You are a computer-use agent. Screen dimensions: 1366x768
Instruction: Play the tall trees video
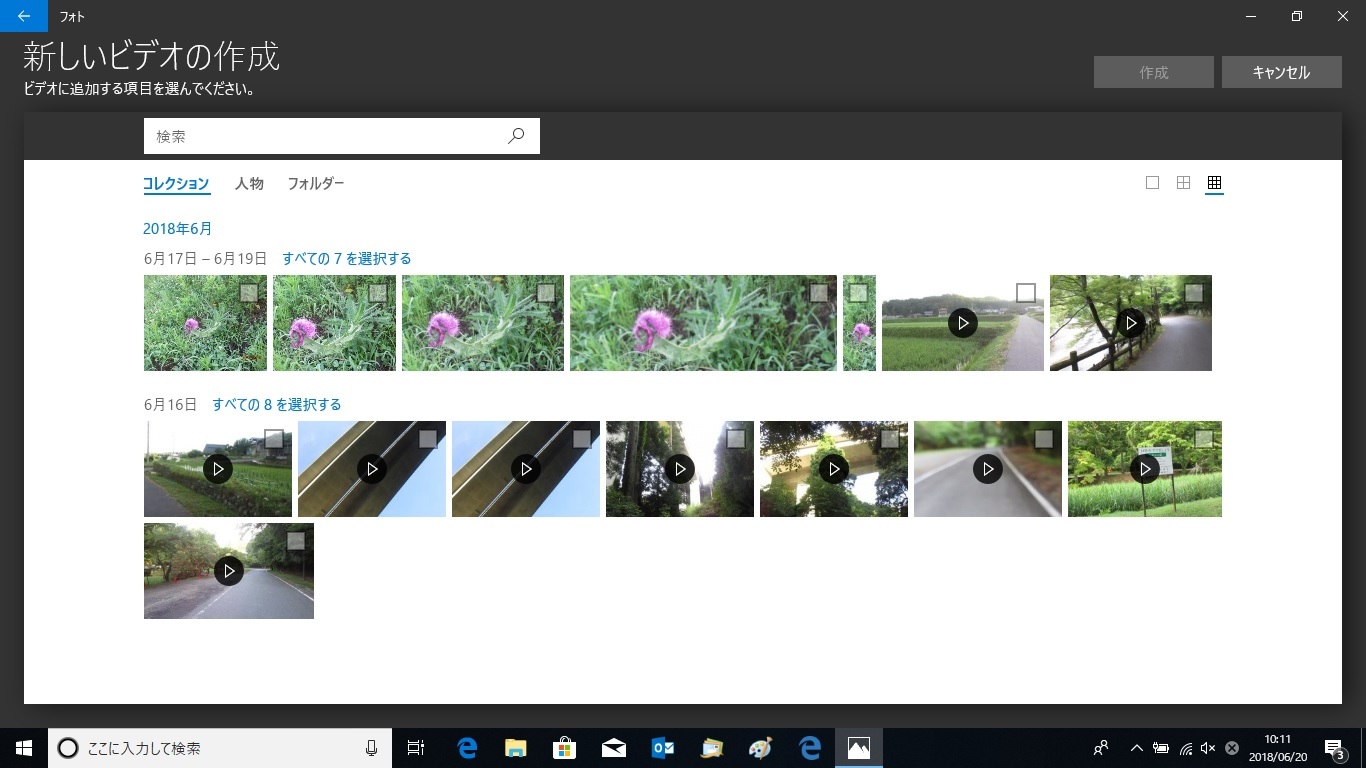point(680,469)
